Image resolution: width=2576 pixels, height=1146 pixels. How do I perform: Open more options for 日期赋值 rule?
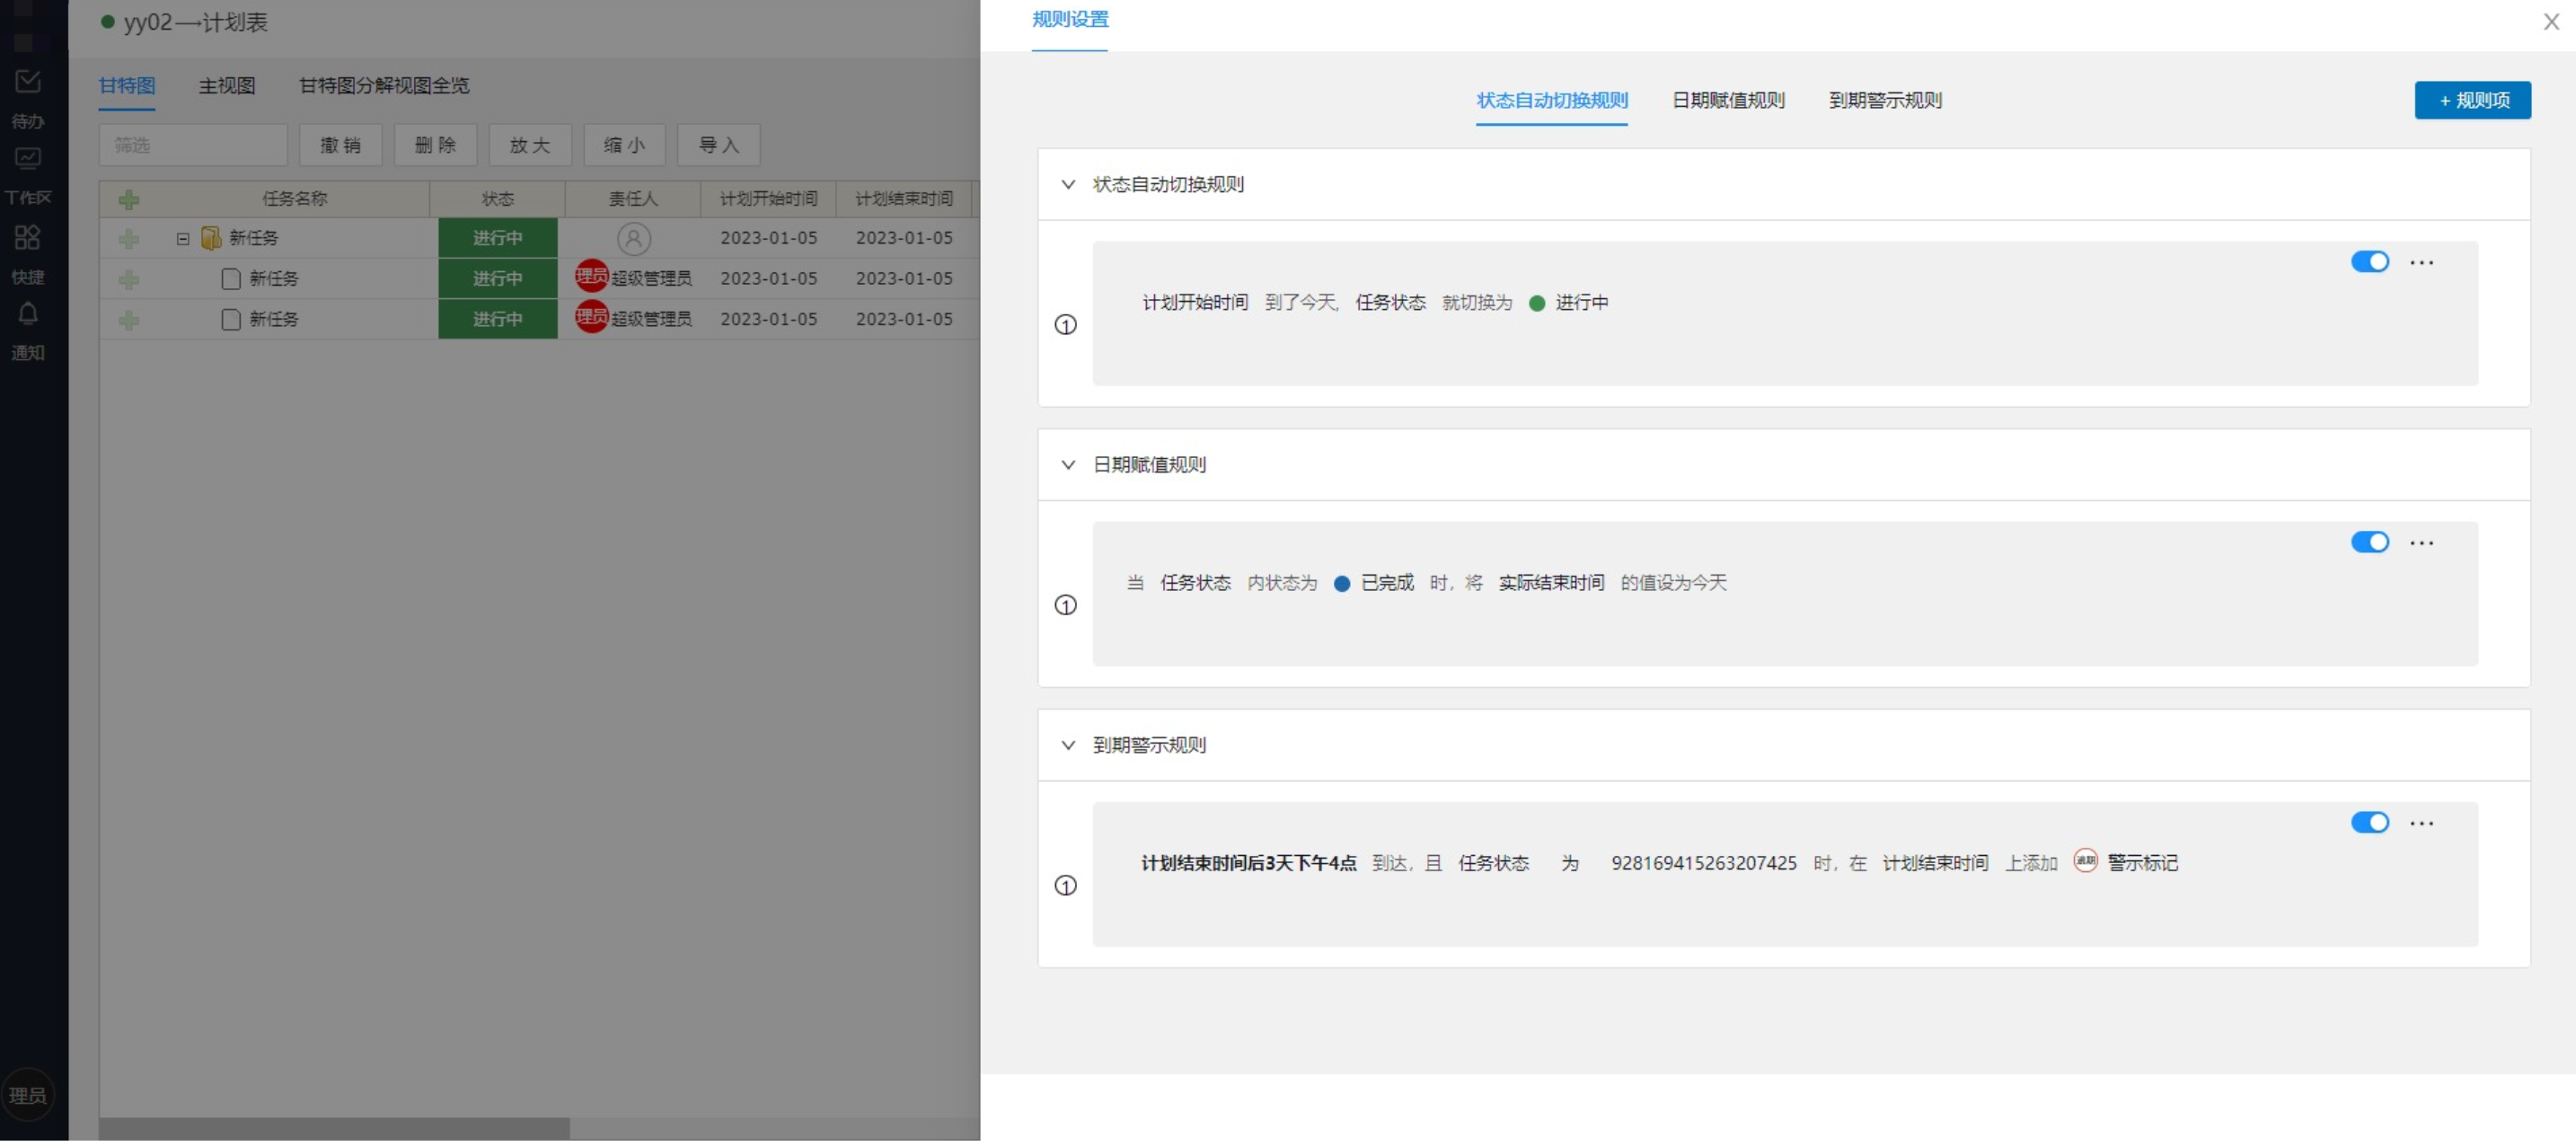2422,544
